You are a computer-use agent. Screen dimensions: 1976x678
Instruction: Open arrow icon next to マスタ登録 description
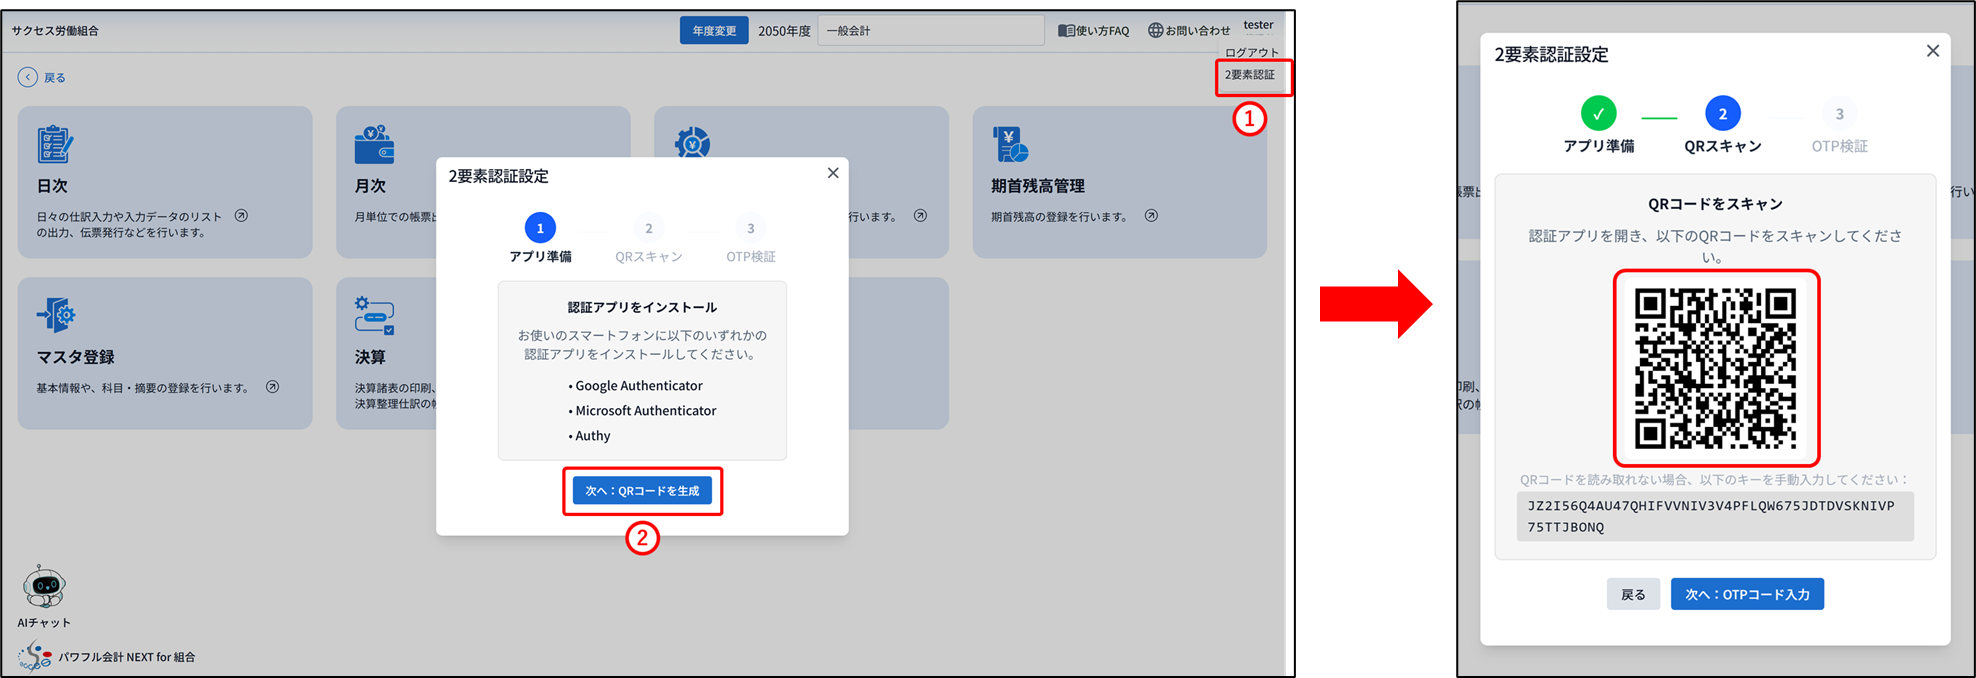[272, 387]
